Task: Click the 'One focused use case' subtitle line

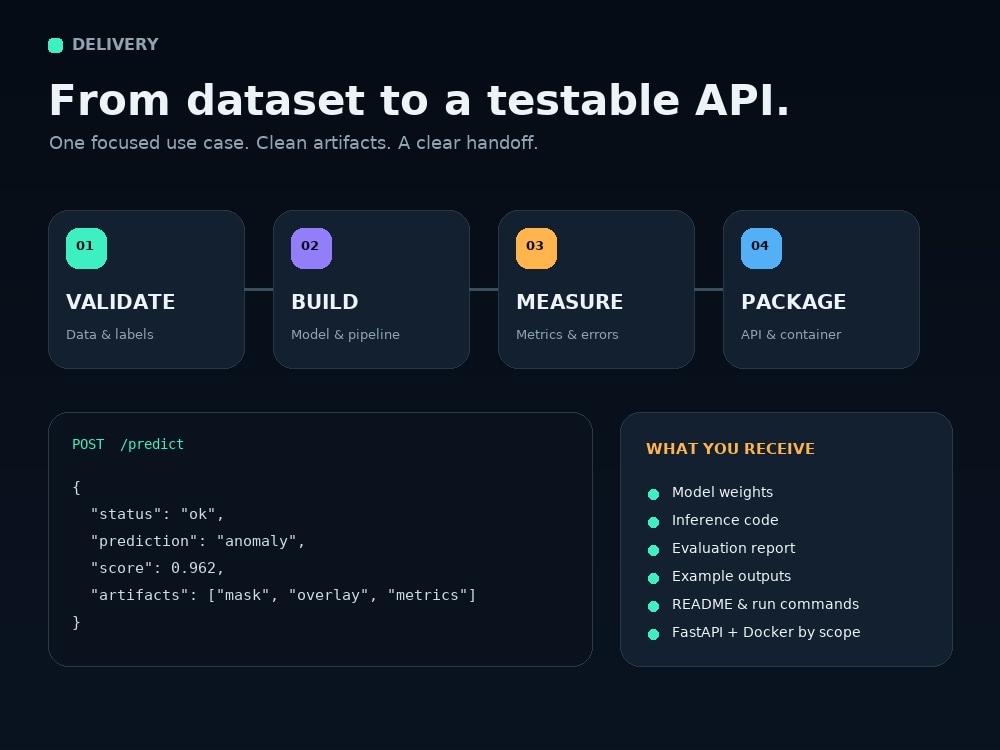Action: (x=293, y=143)
